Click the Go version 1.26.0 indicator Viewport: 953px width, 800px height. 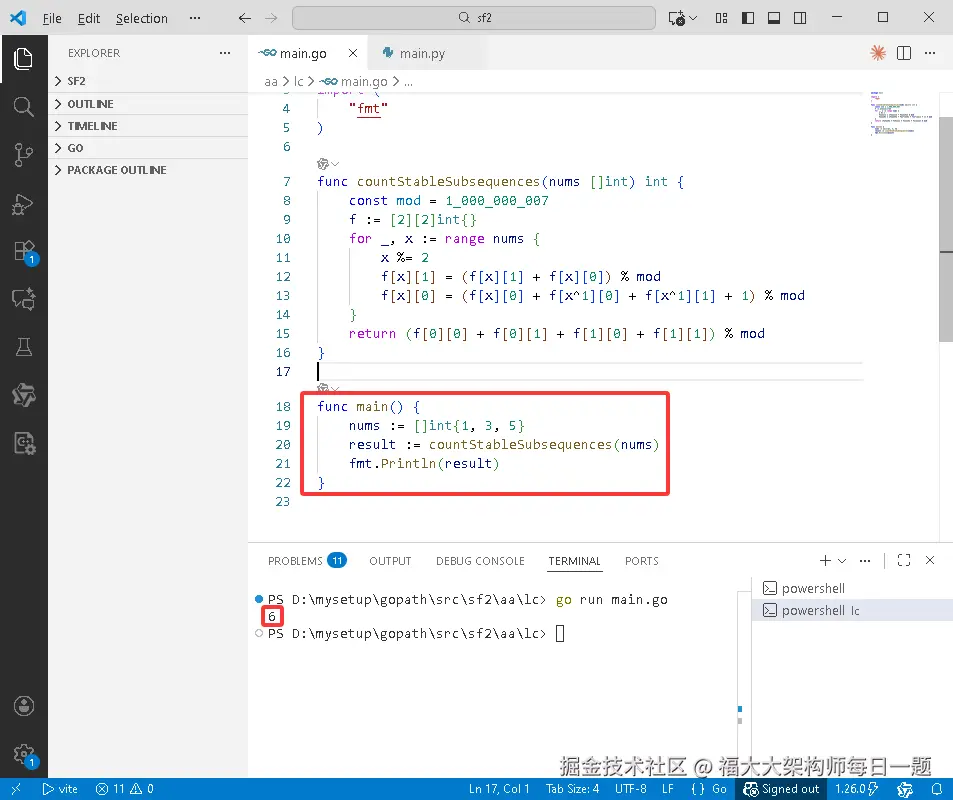(856, 789)
